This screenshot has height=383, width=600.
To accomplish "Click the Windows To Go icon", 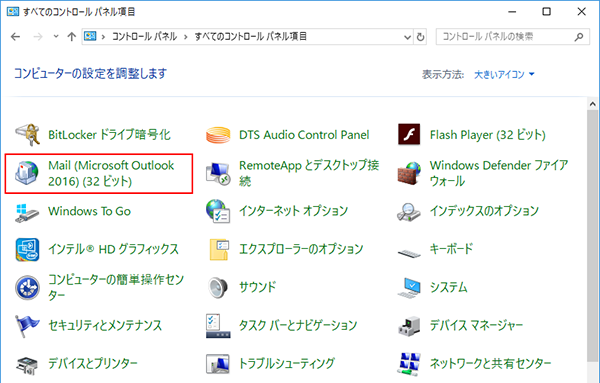I will click(x=27, y=213).
